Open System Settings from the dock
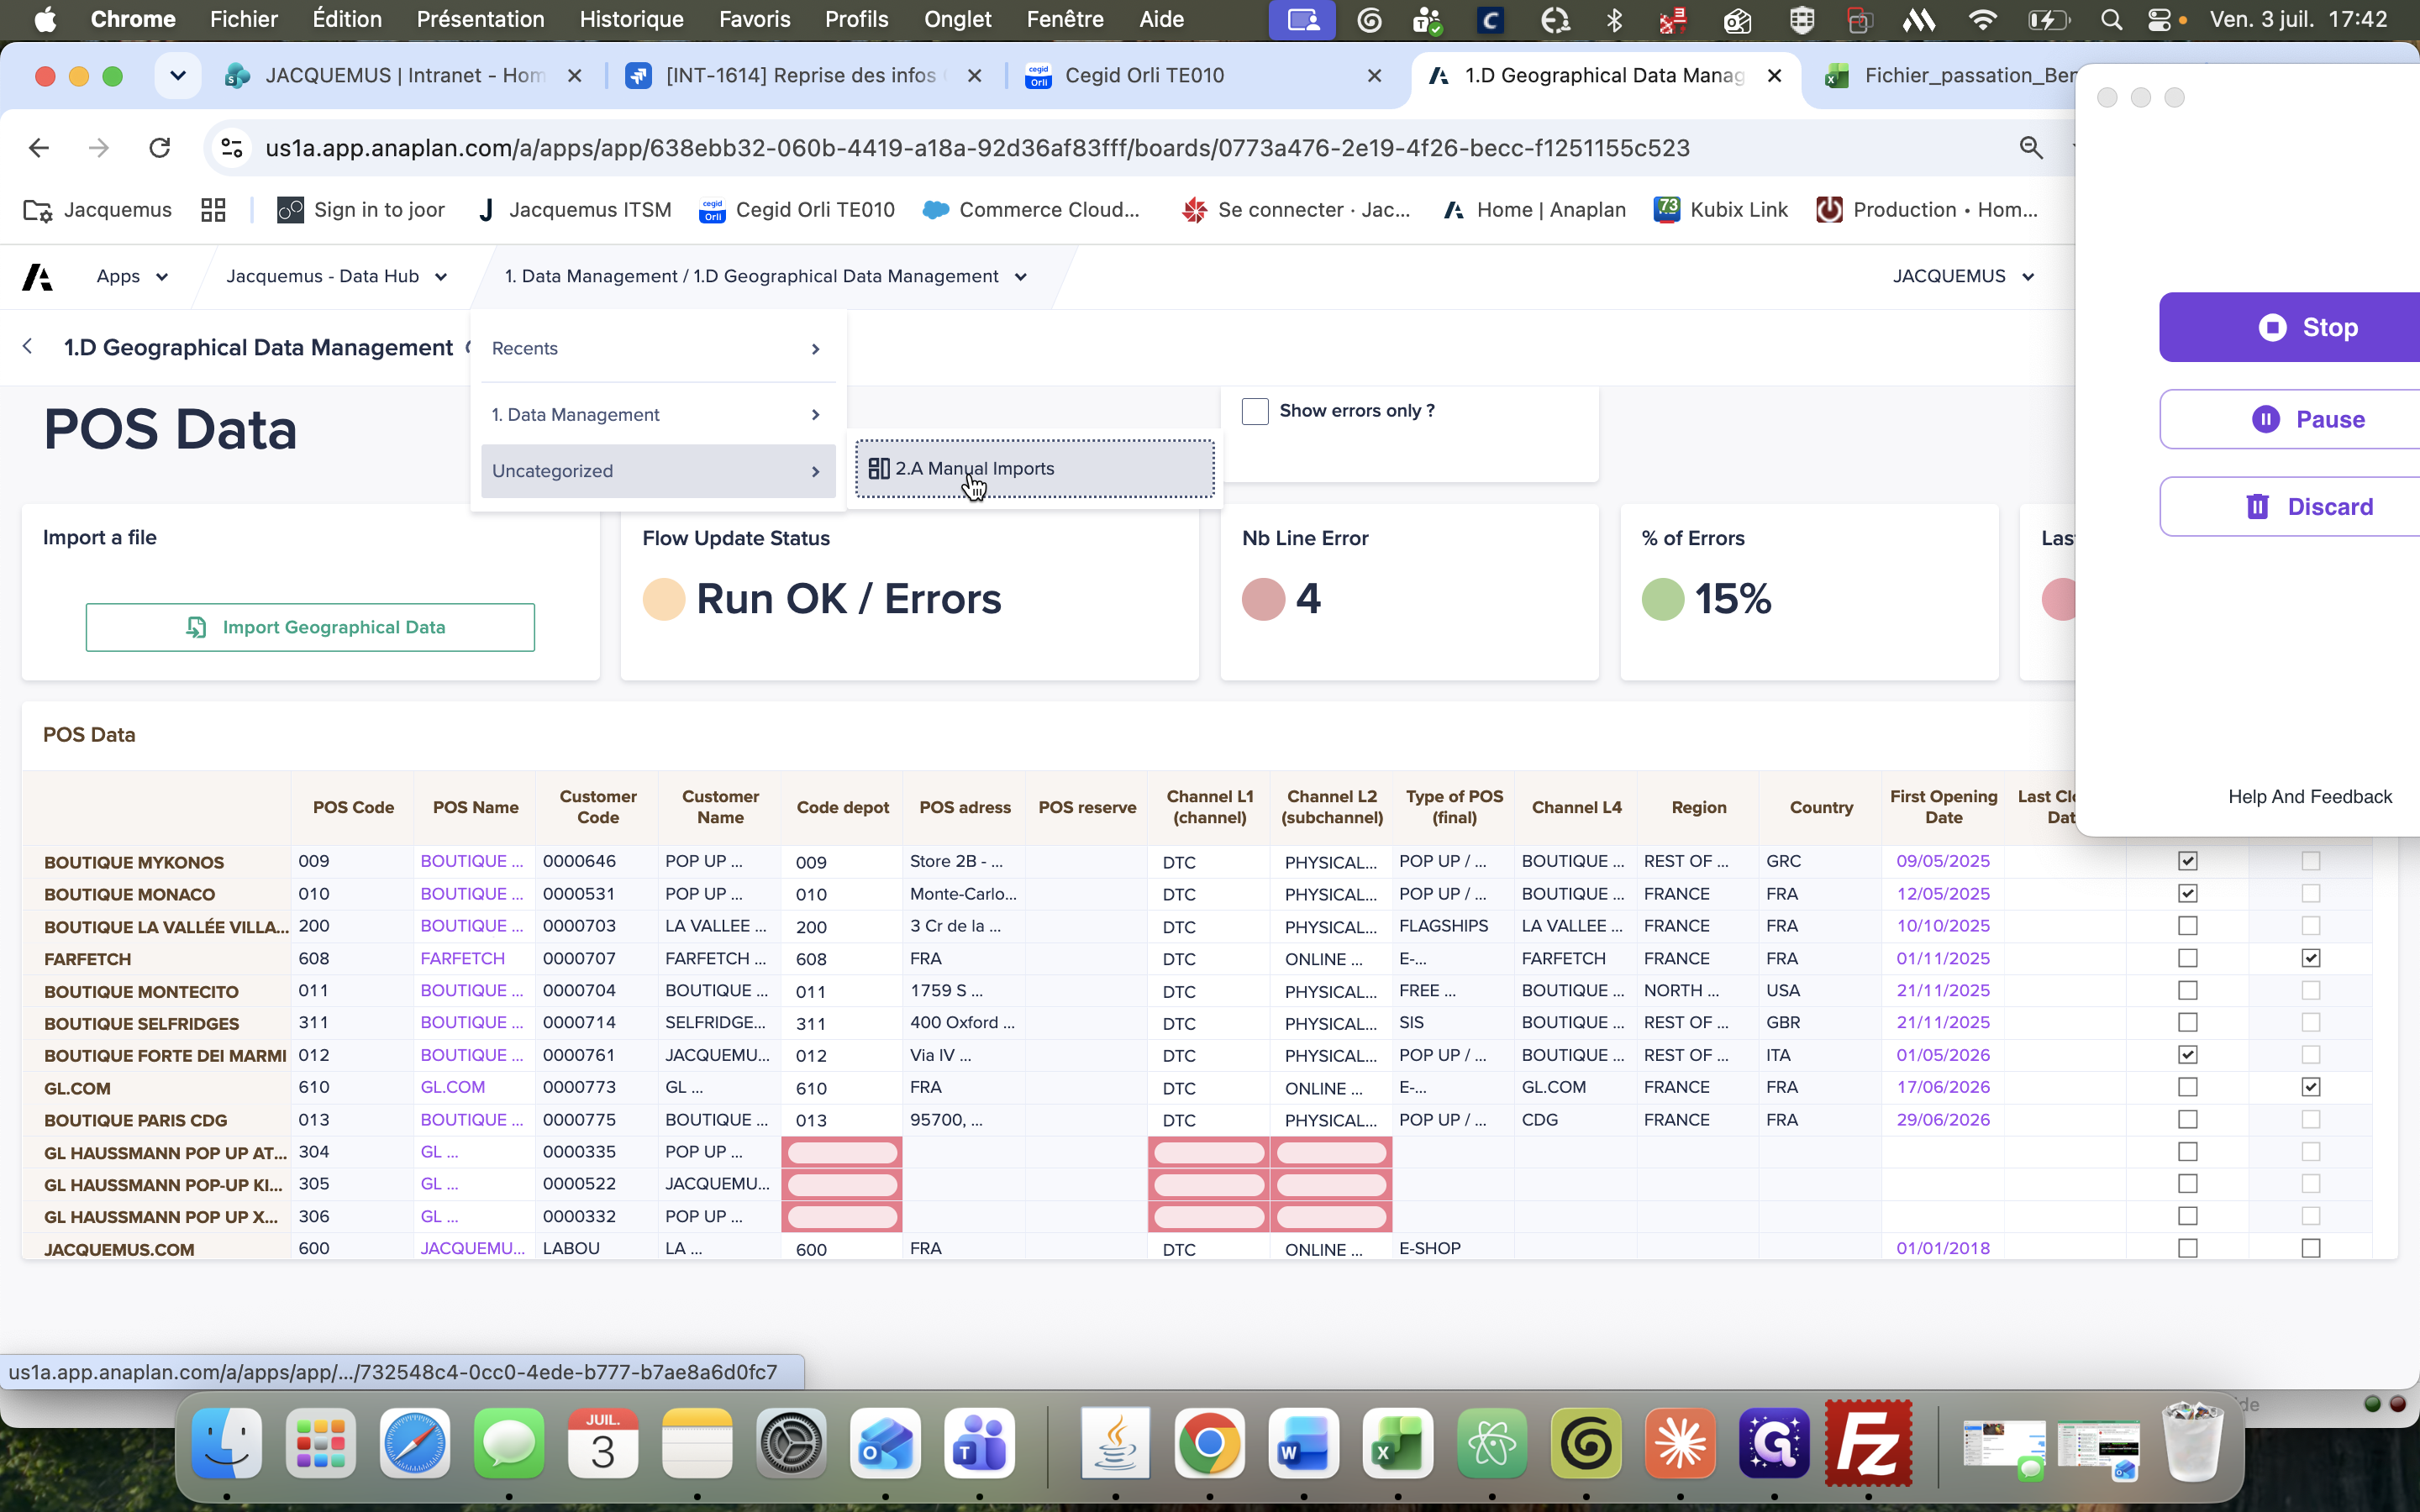 tap(791, 1444)
